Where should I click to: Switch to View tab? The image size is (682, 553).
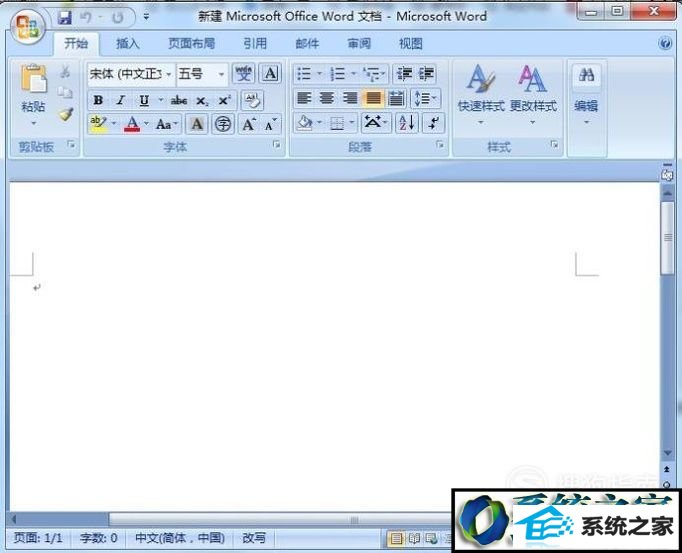(x=411, y=44)
